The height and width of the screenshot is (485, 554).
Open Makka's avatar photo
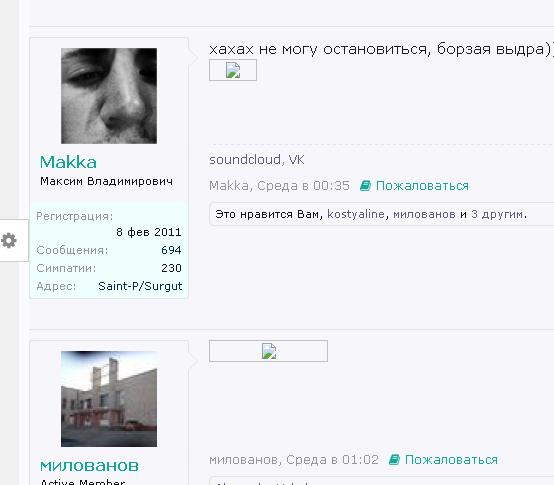(109, 96)
